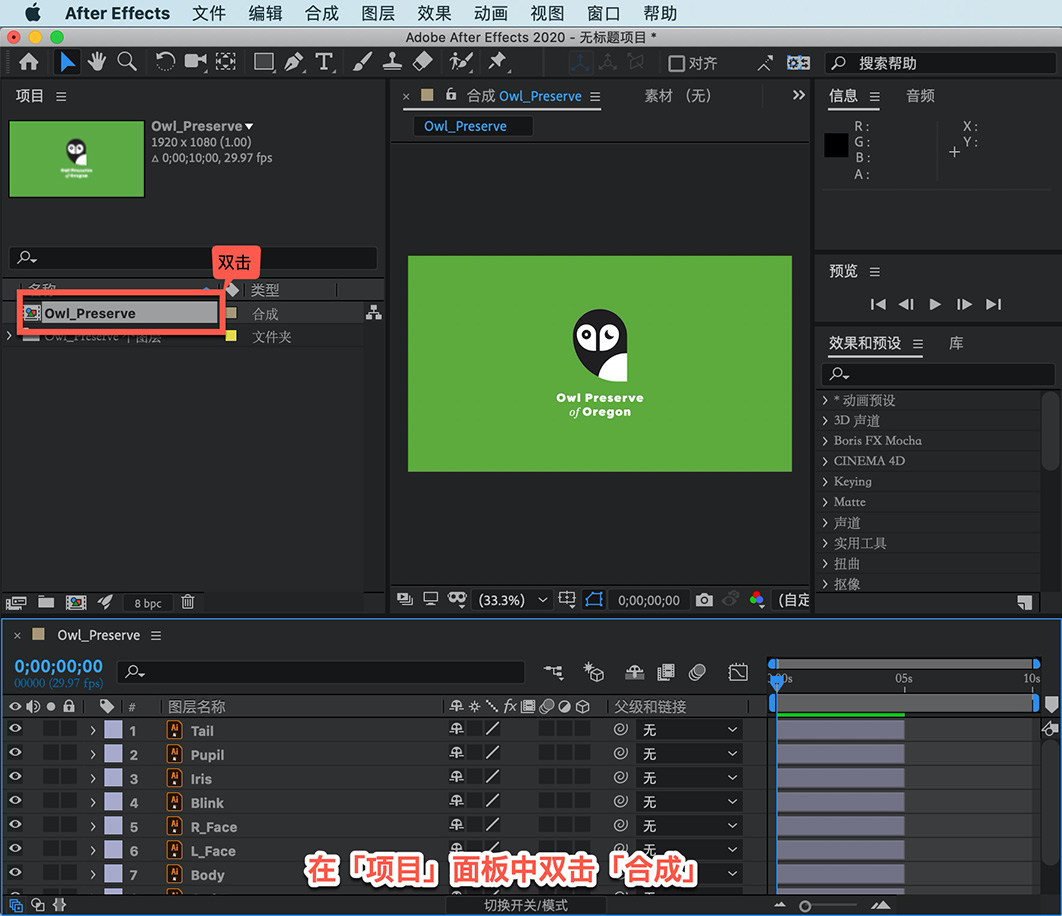
Task: Hide the Tail layer with eye icon
Action: tap(15, 729)
